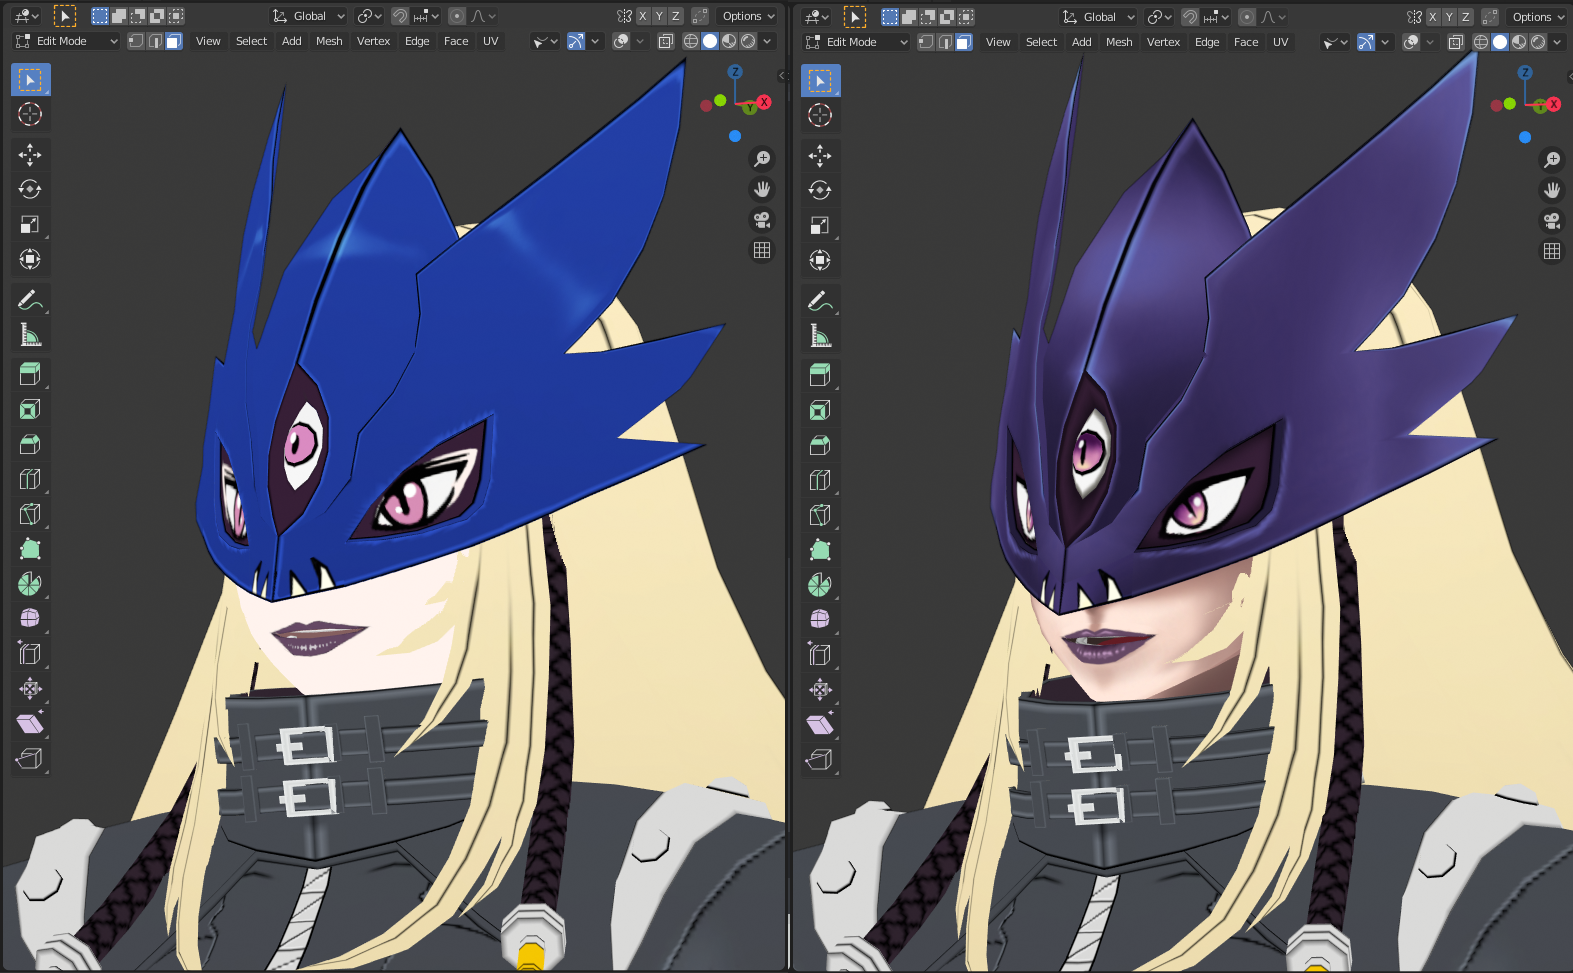Viewport: 1573px width, 973px height.
Task: Select the Shear tool in left viewport
Action: (x=30, y=723)
